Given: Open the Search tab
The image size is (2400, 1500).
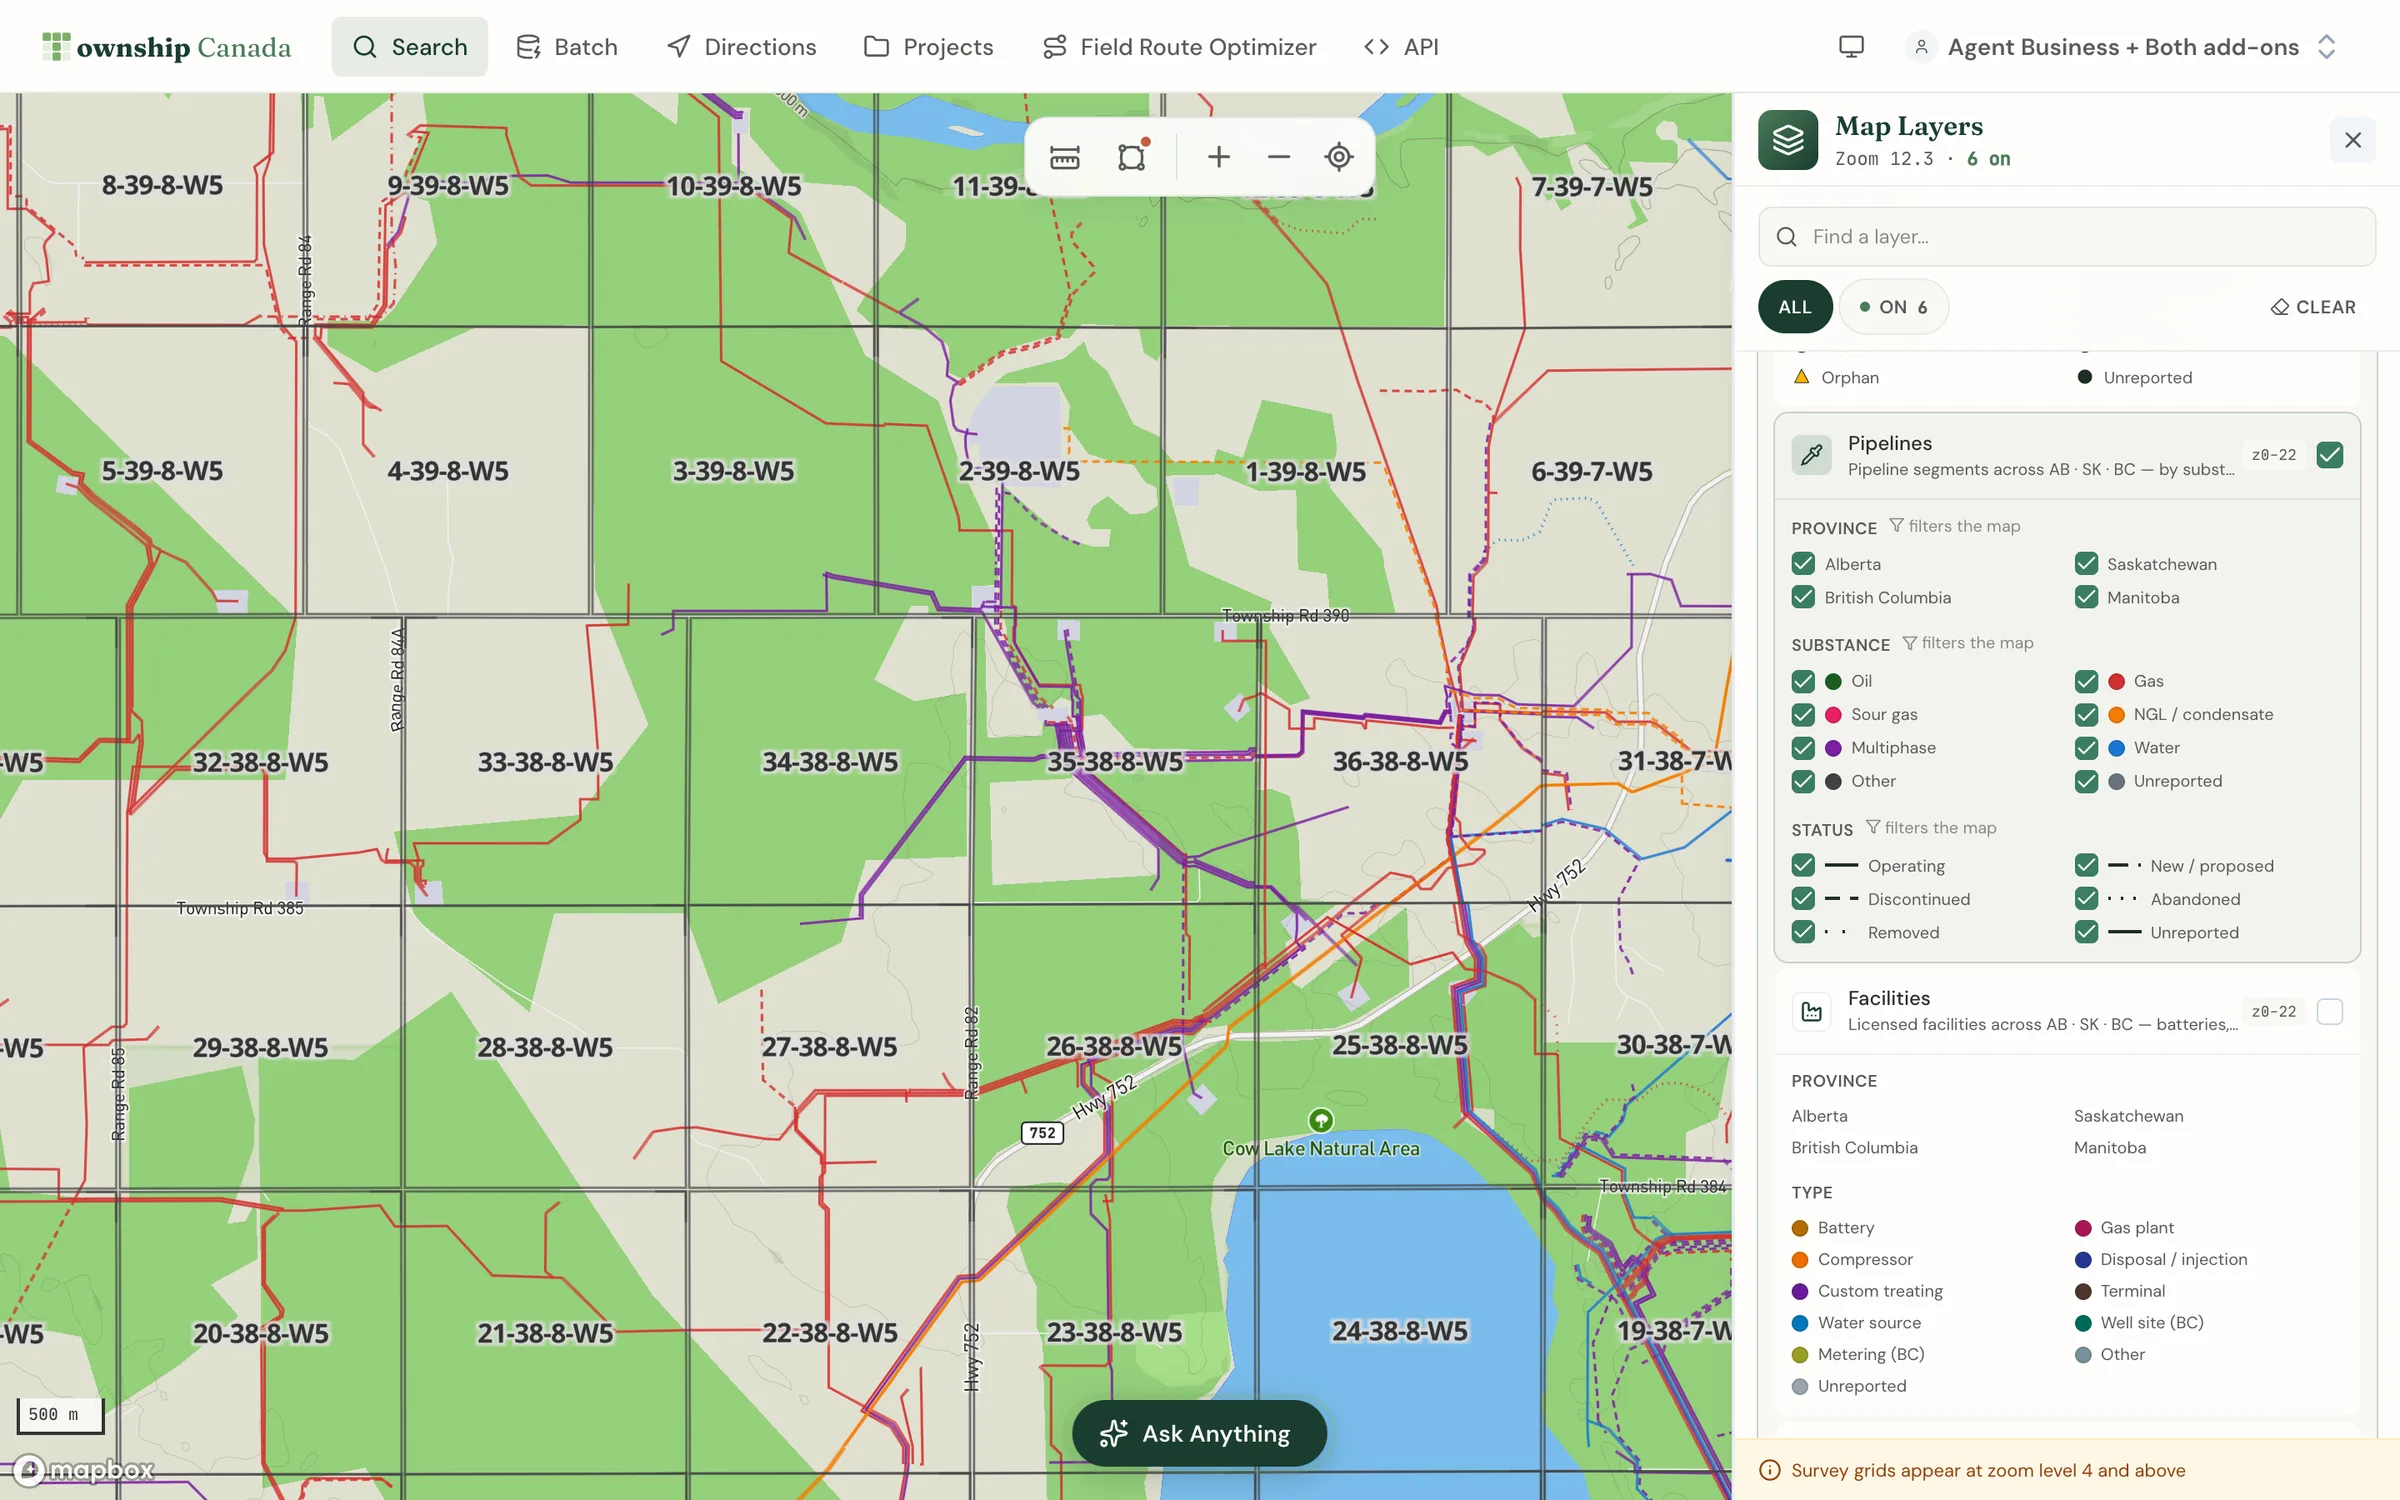Looking at the screenshot, I should tap(410, 47).
